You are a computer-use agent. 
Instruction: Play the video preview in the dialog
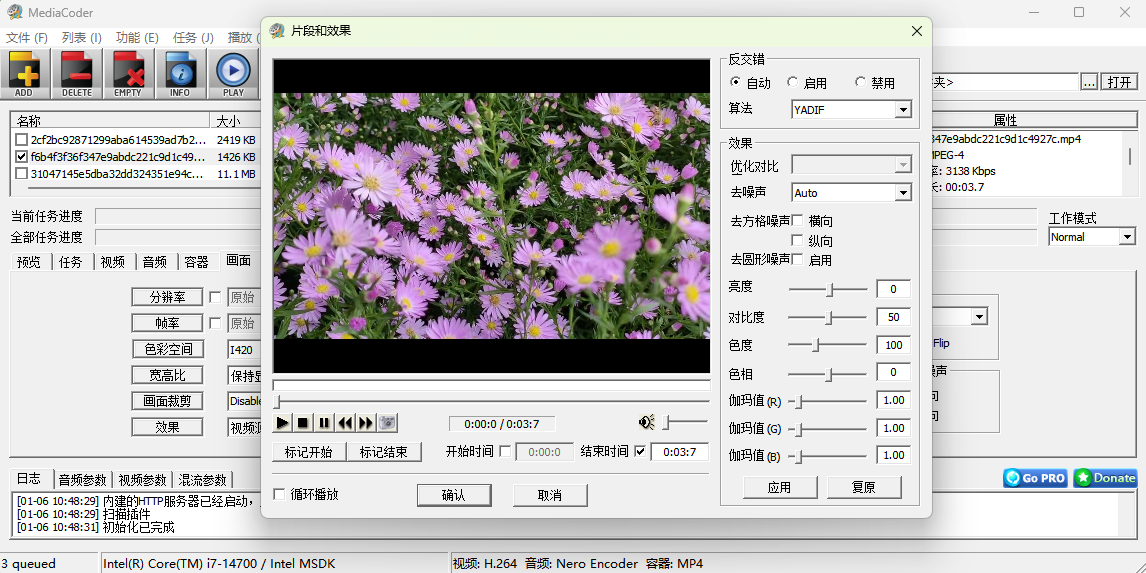click(x=283, y=423)
